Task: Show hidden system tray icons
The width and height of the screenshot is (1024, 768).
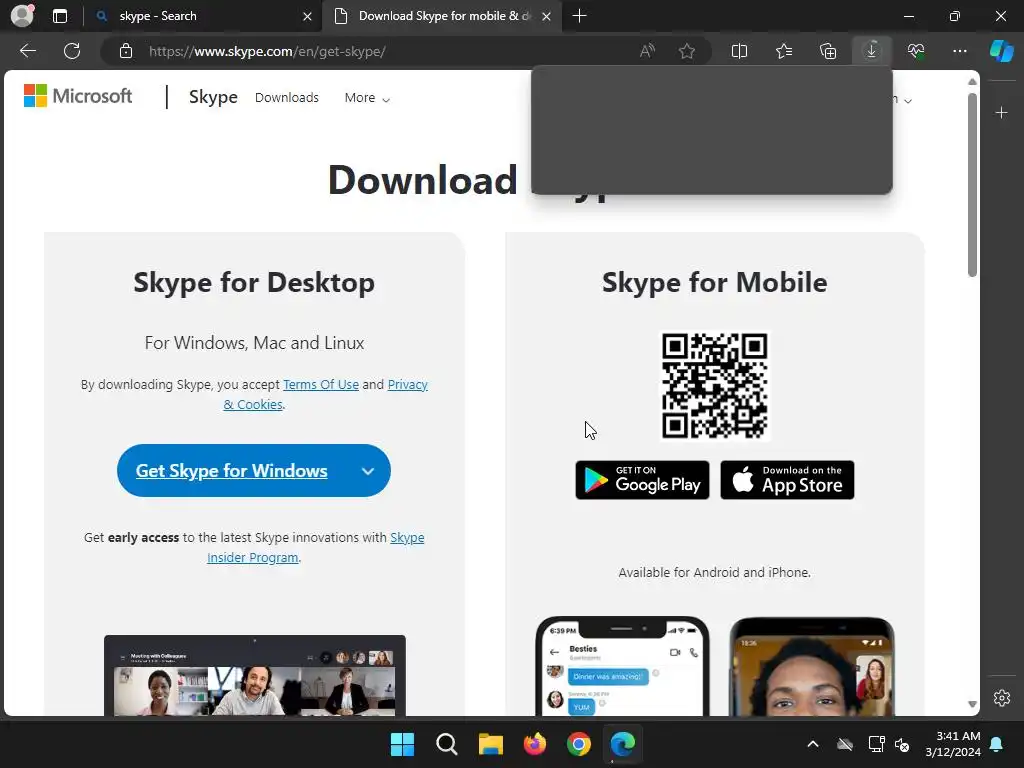Action: pos(813,744)
